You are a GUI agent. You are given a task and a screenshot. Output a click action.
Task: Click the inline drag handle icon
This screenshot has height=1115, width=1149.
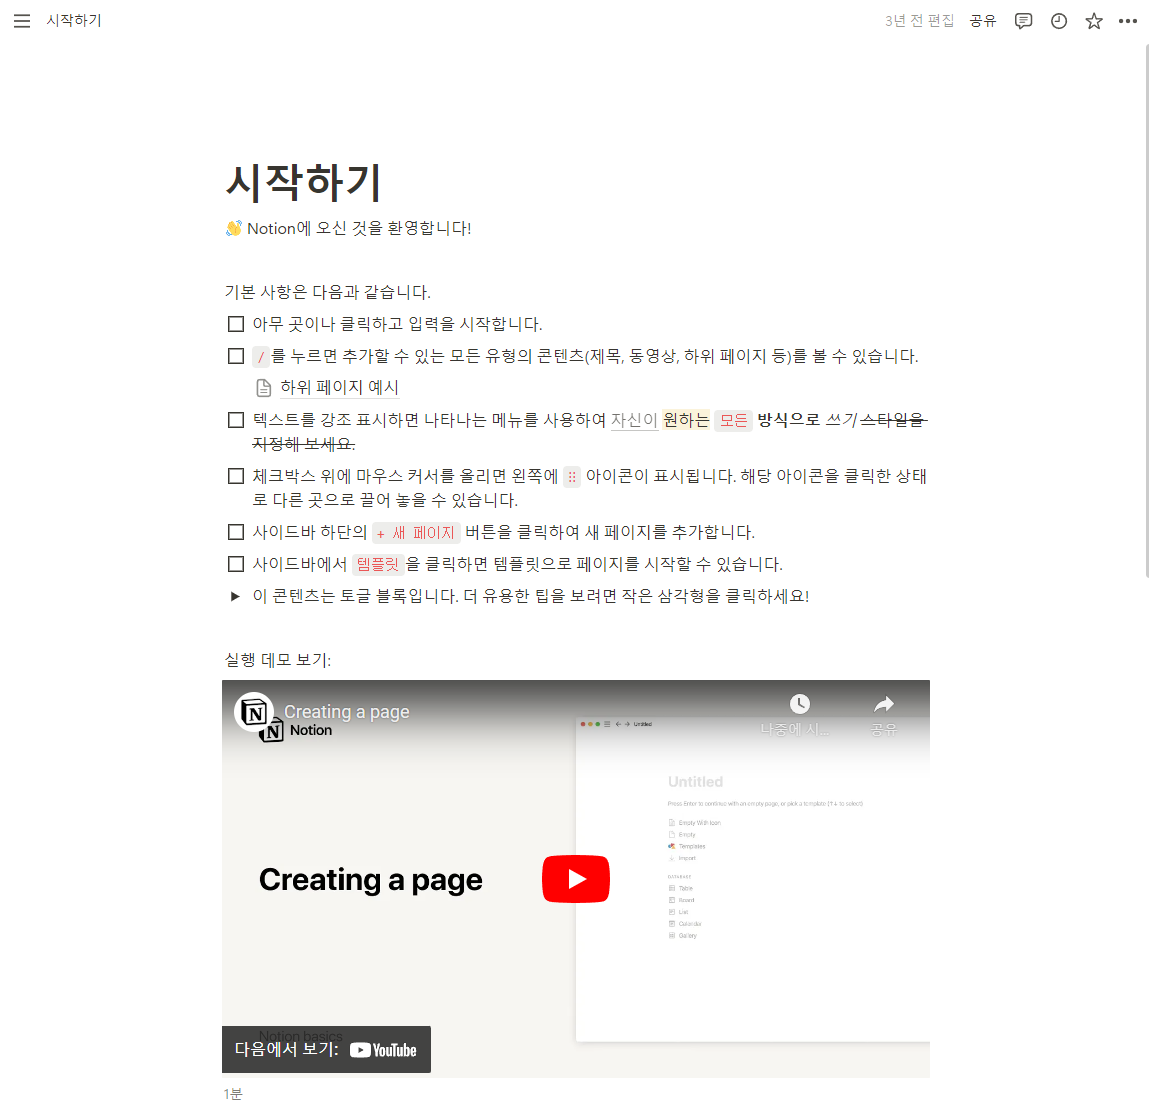[x=571, y=477]
